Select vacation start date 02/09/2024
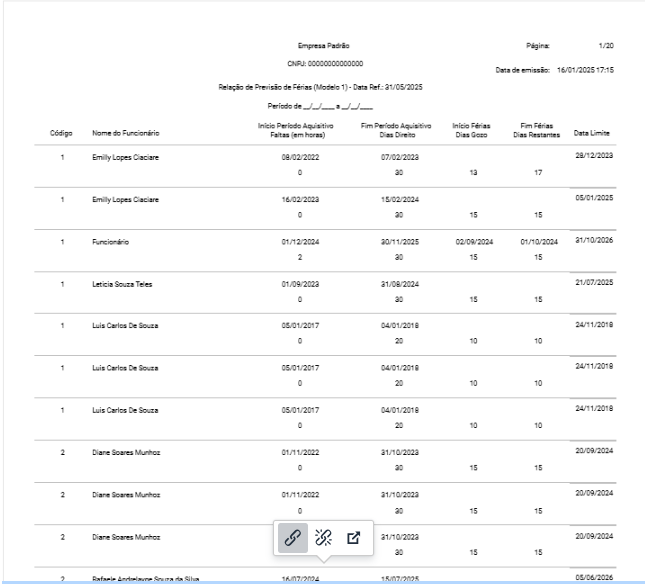 [472, 242]
